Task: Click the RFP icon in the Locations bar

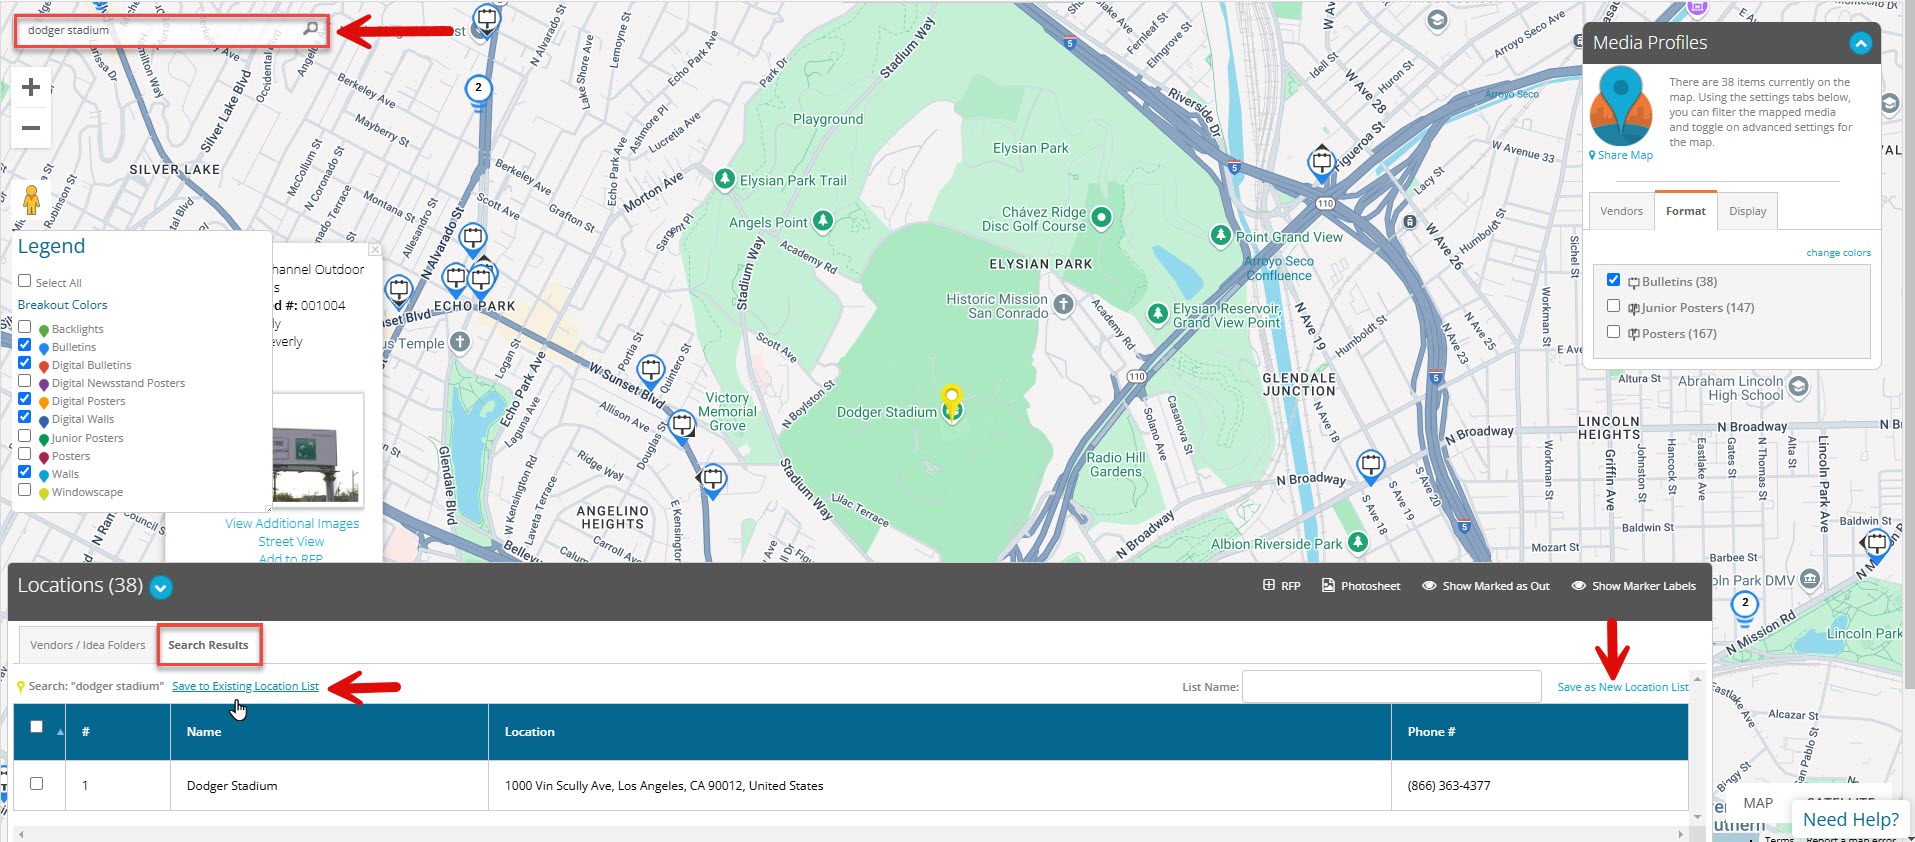Action: coord(1268,585)
